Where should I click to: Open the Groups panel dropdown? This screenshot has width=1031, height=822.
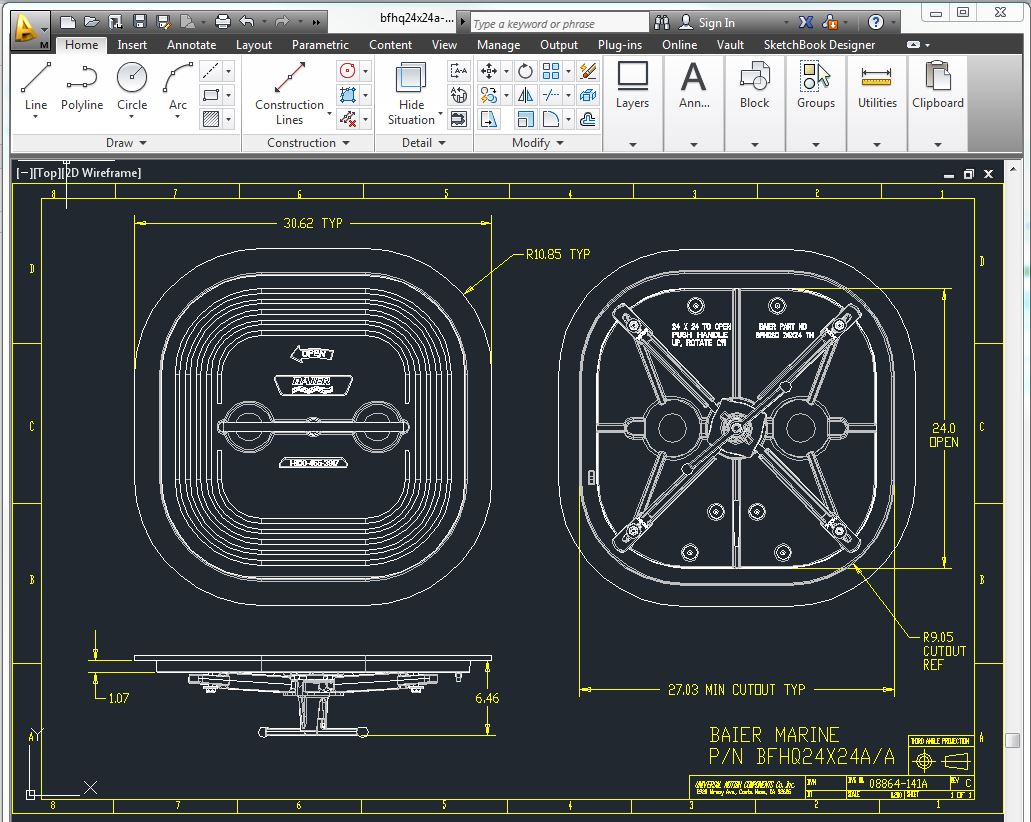click(815, 144)
